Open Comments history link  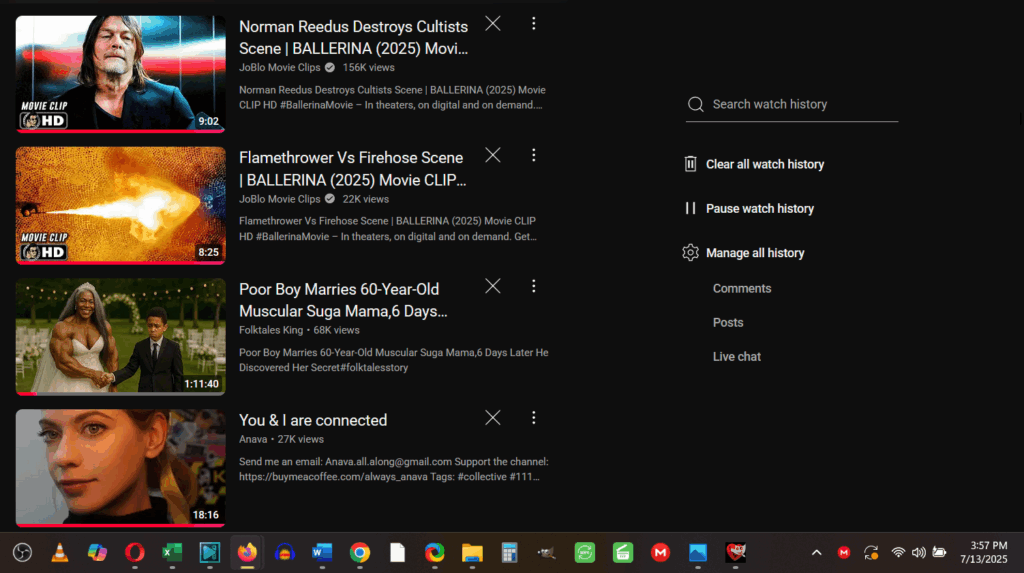tap(742, 289)
